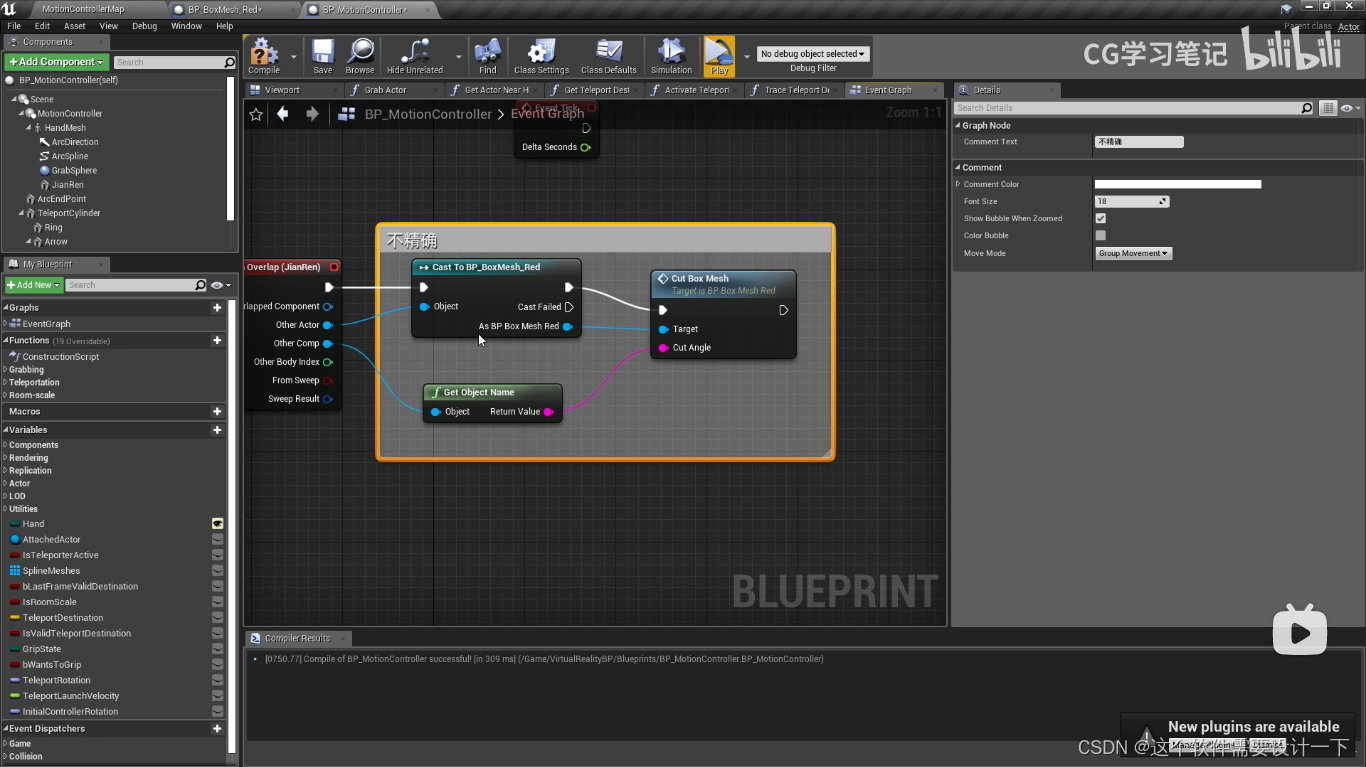This screenshot has width=1366, height=767.
Task: Click the comment box title bar
Action: pyautogui.click(x=605, y=241)
